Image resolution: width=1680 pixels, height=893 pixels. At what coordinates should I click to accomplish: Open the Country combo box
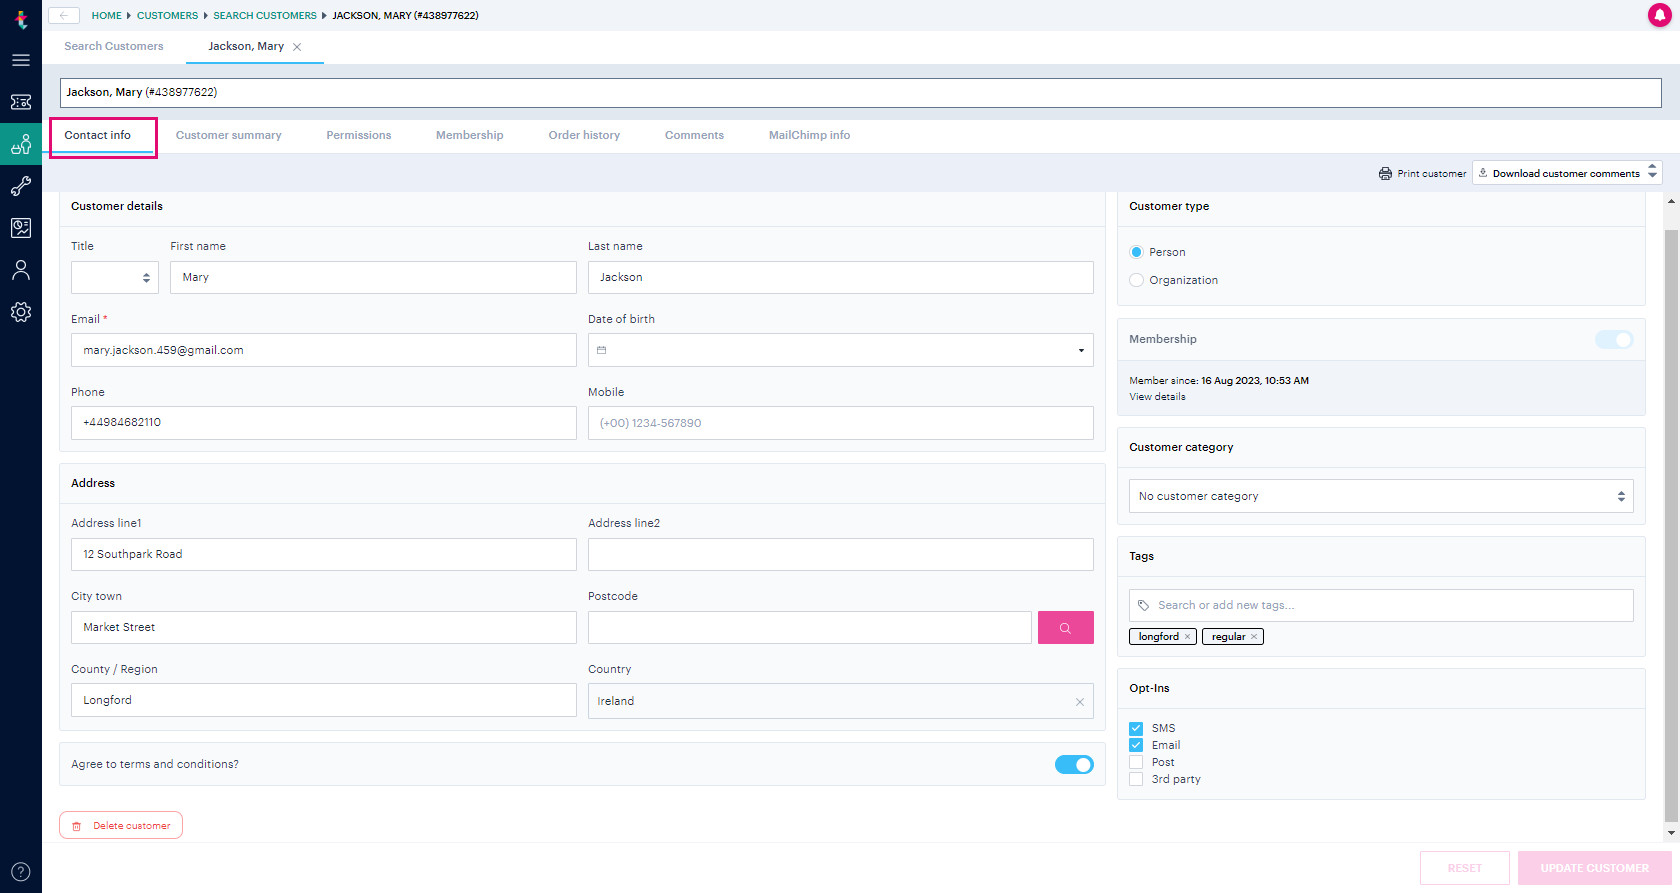click(840, 702)
